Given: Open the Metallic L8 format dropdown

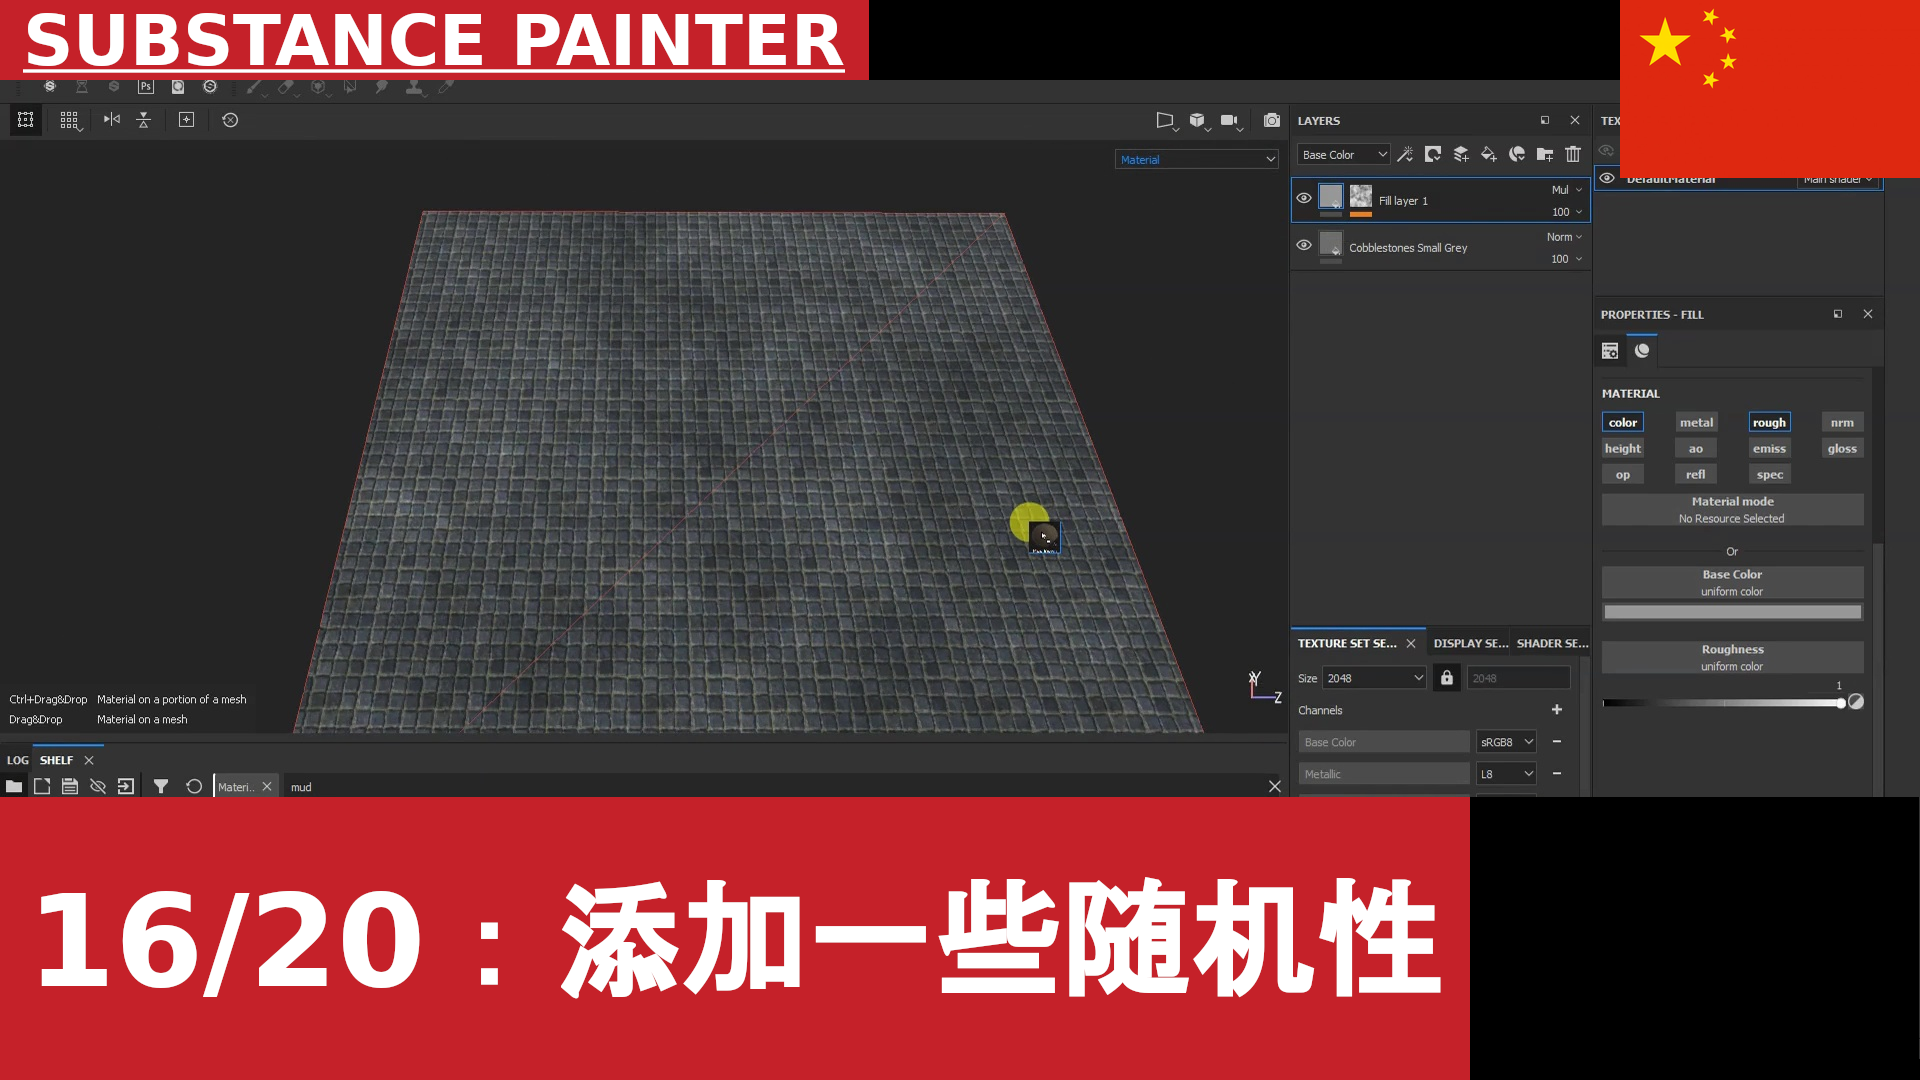Looking at the screenshot, I should [1506, 774].
